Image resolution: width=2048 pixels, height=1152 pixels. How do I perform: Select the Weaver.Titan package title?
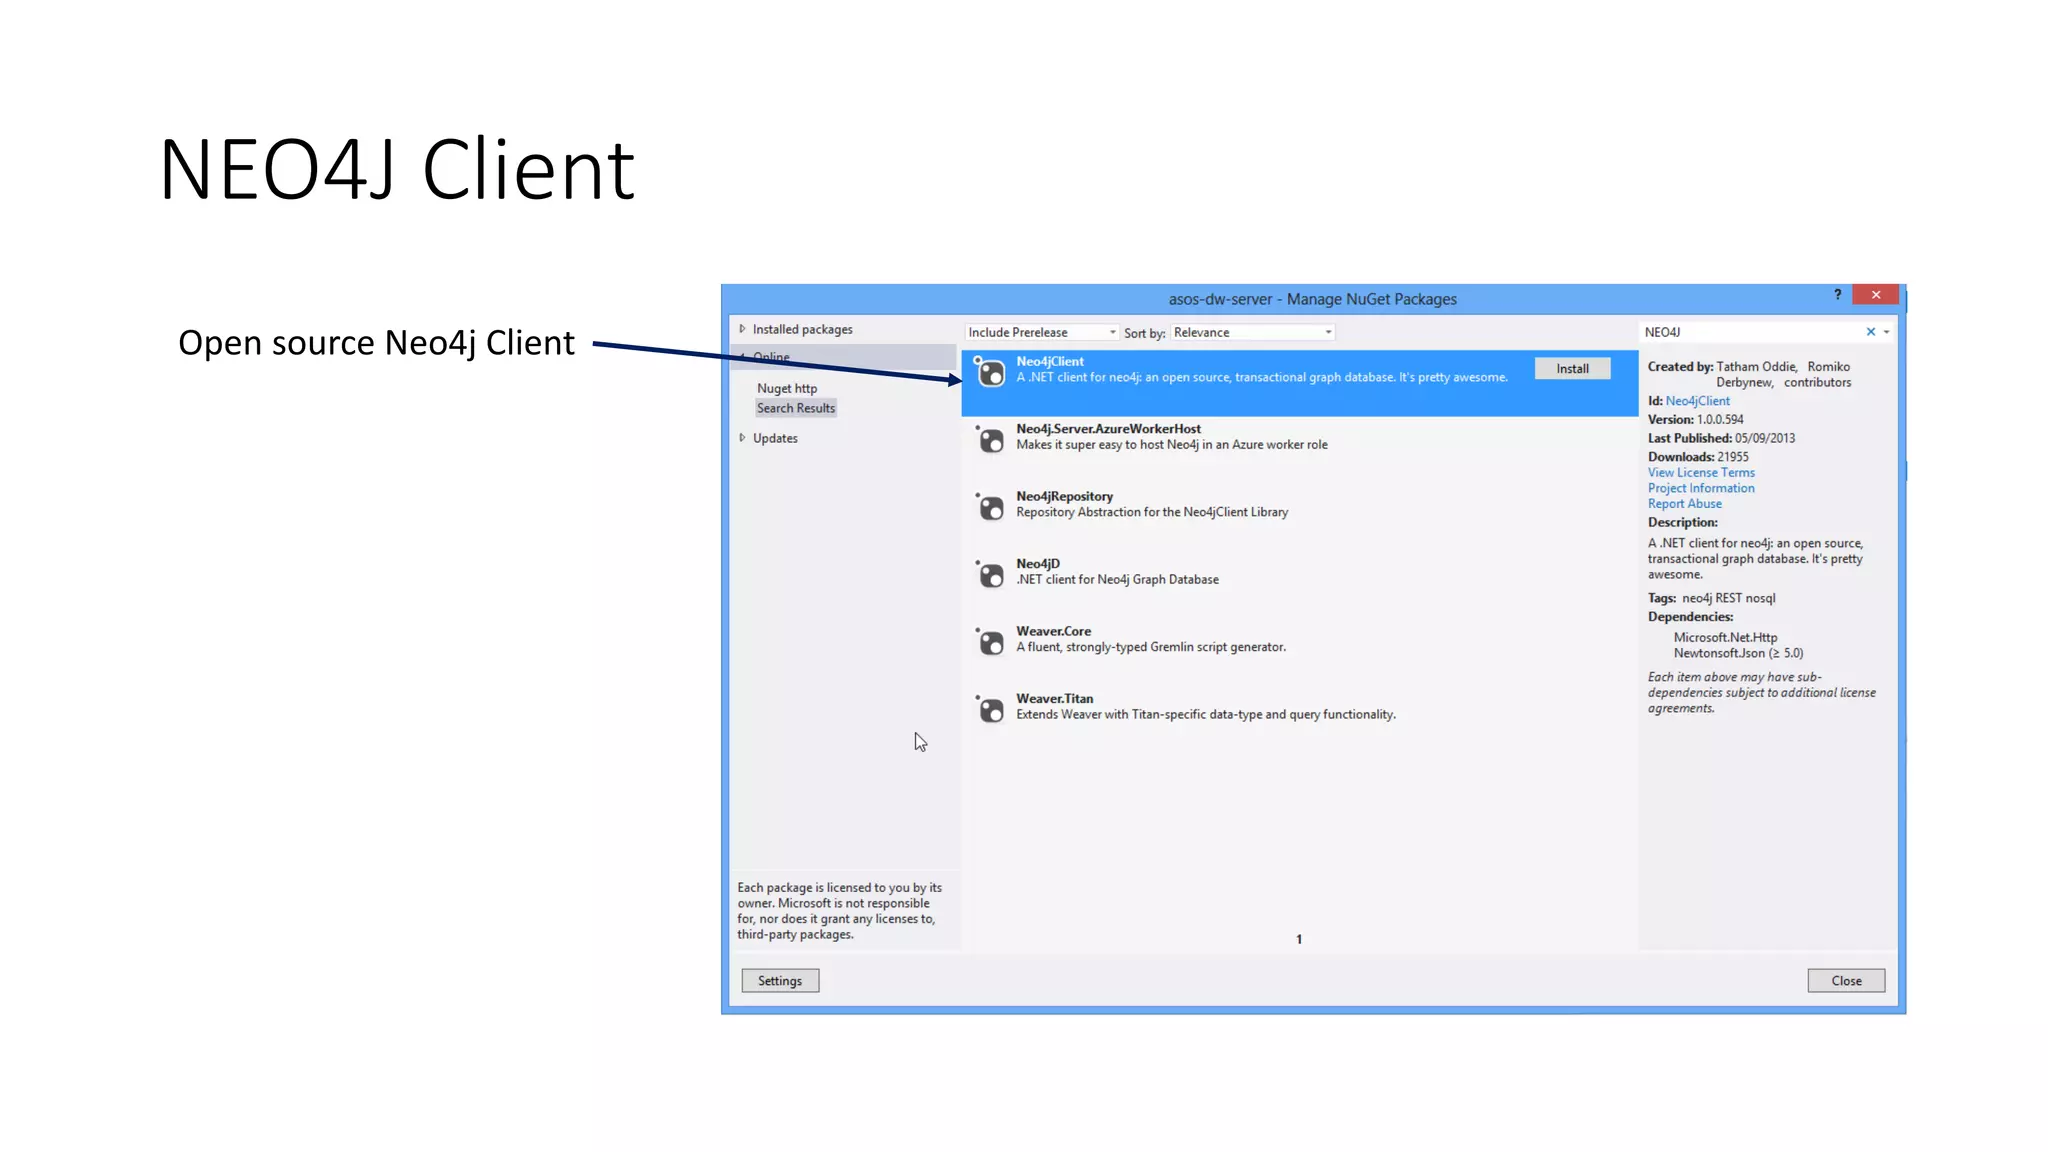1054,699
